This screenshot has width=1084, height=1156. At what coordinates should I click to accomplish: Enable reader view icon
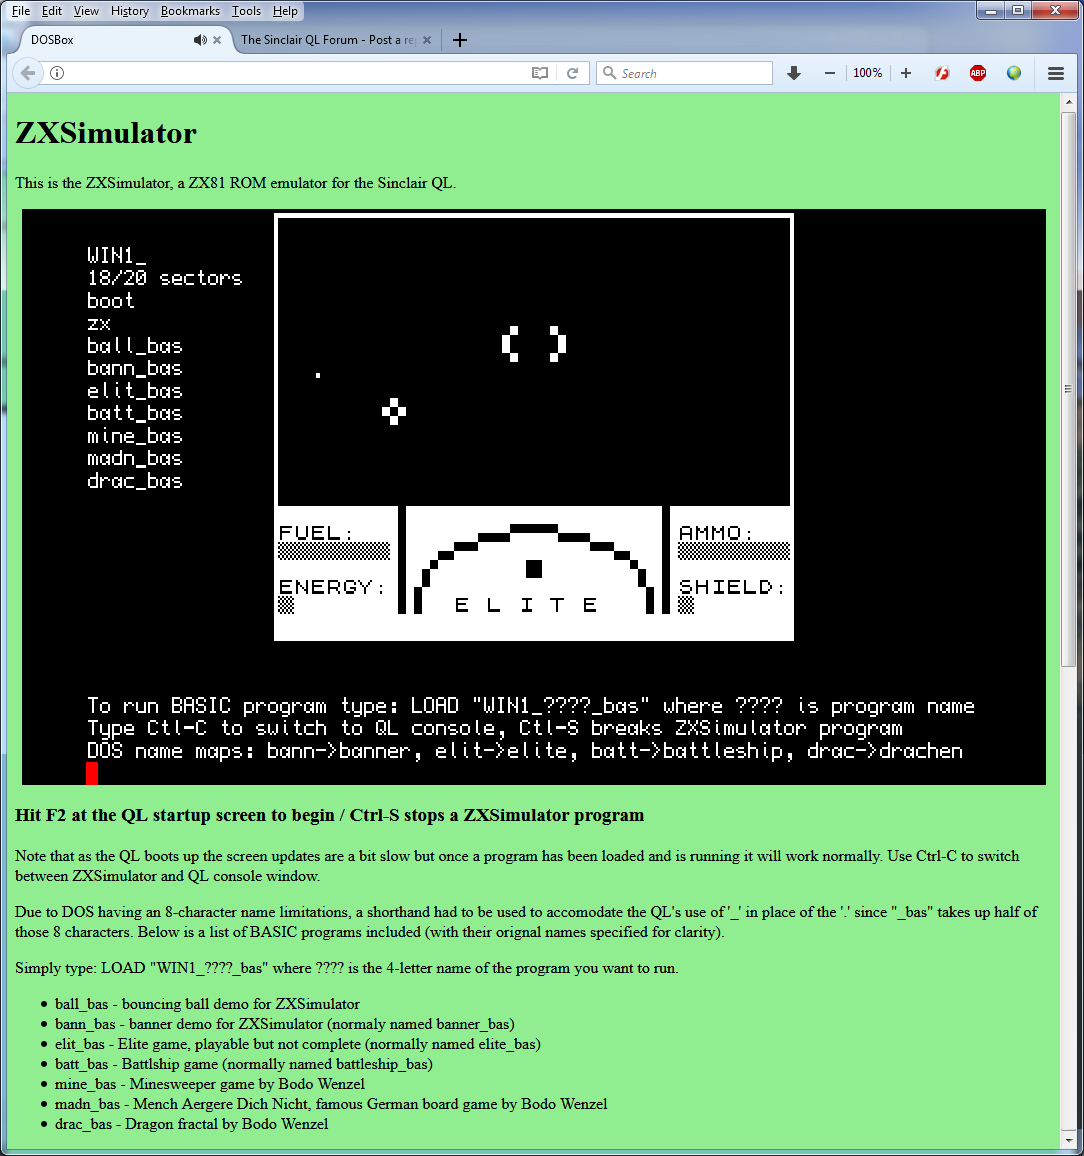click(540, 73)
